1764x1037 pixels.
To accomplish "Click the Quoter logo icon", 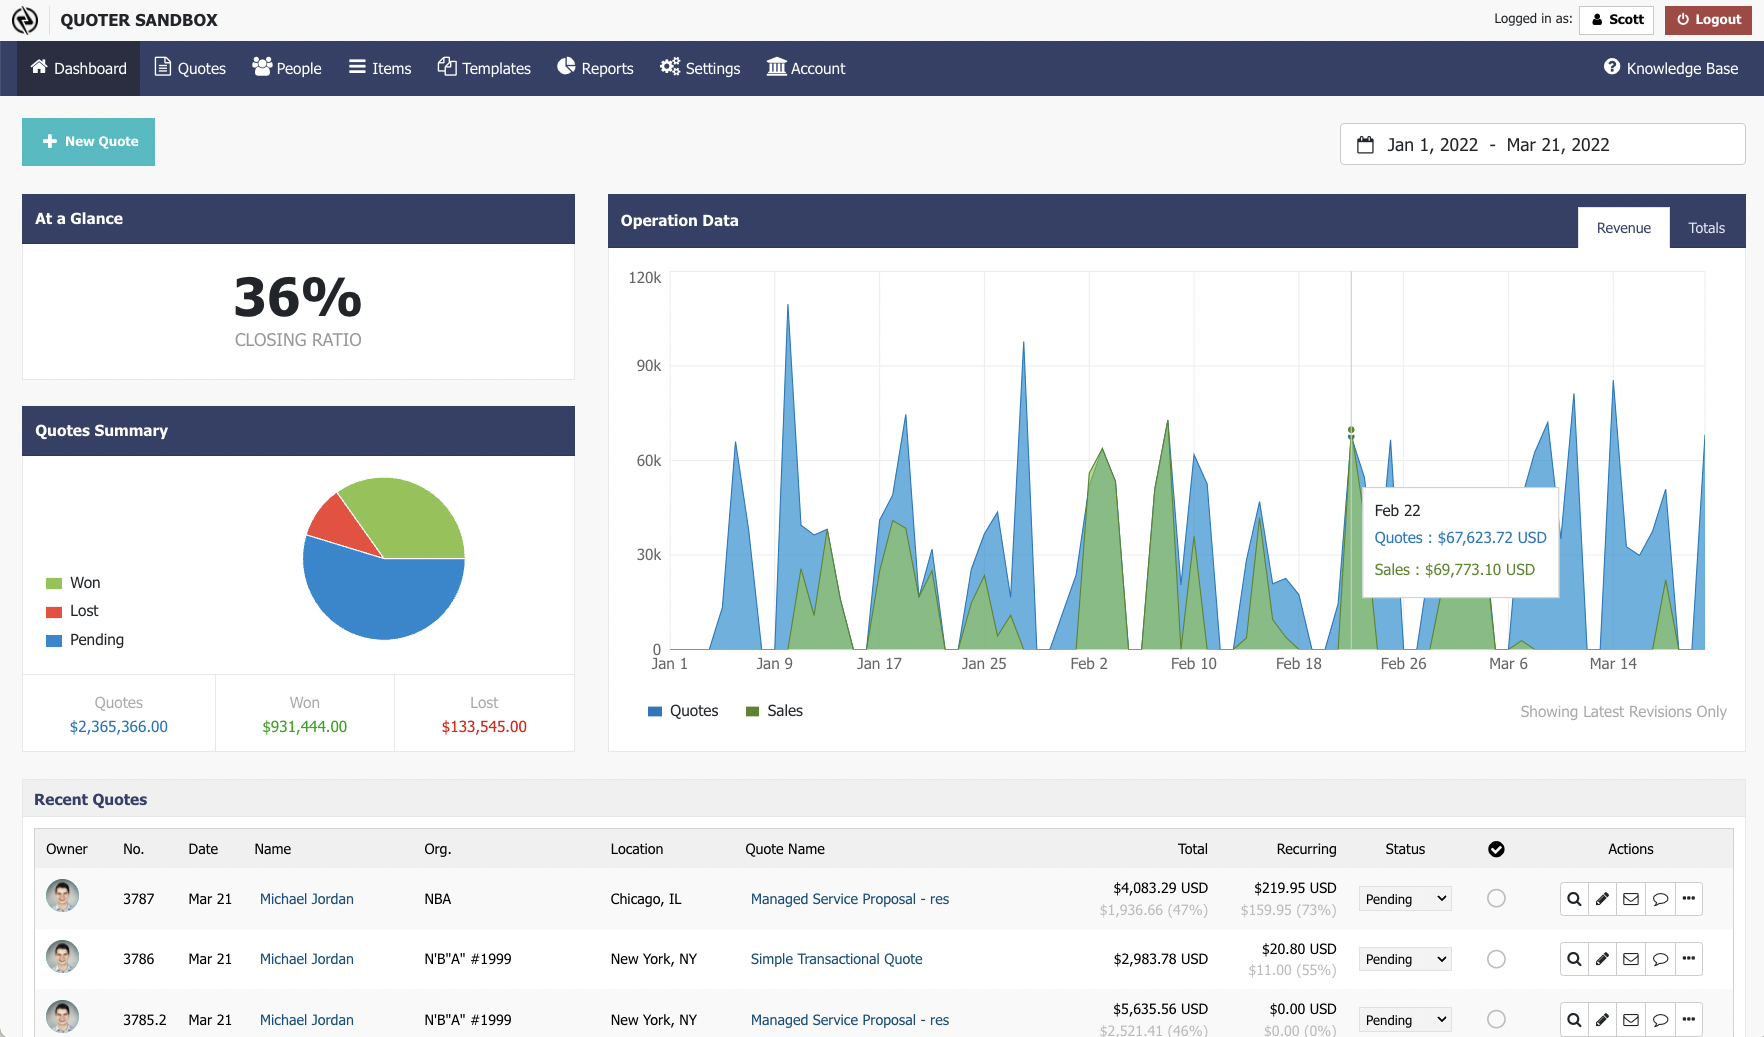I will click(25, 20).
